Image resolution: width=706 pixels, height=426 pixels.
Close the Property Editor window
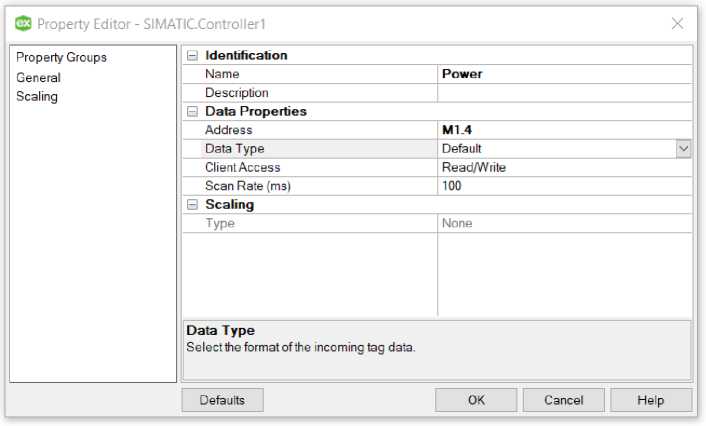pos(677,23)
